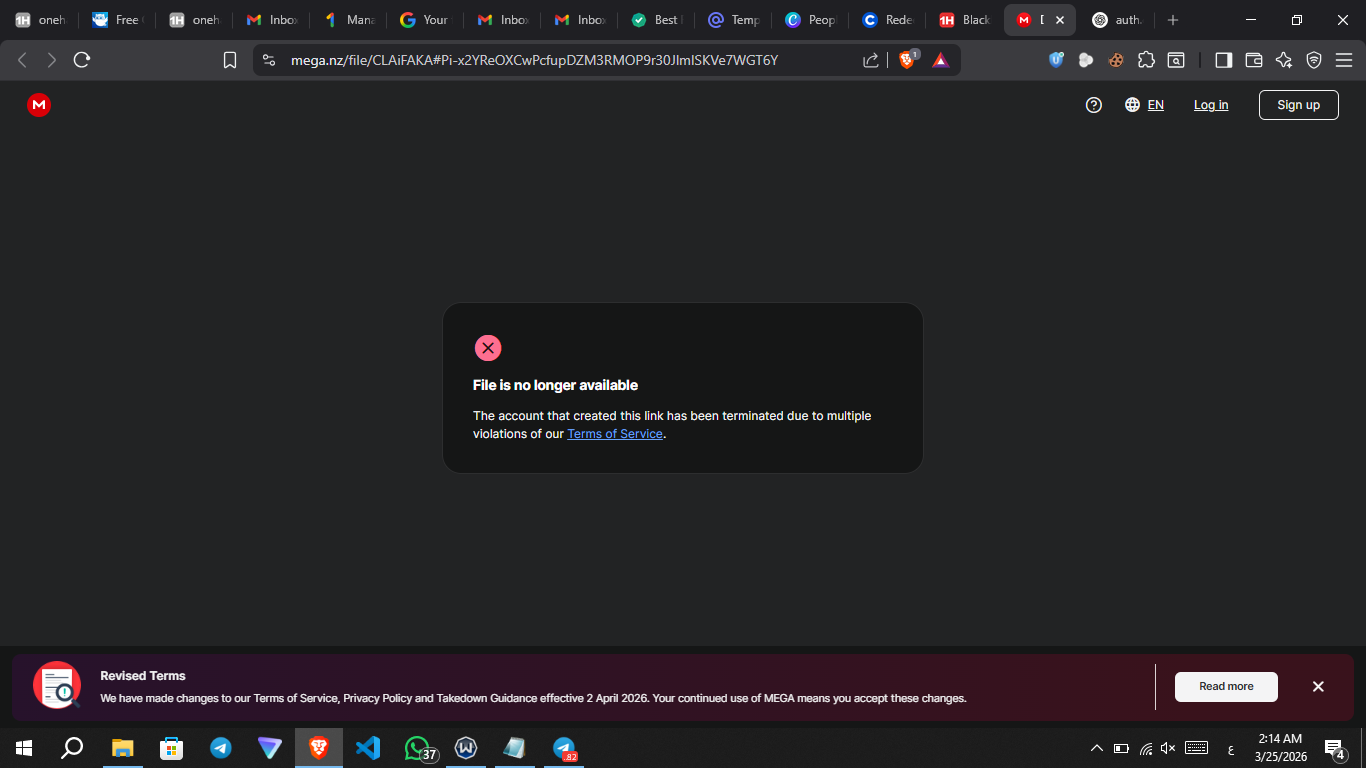The image size is (1366, 768).
Task: Open a new browser tab
Action: pos(1173,20)
